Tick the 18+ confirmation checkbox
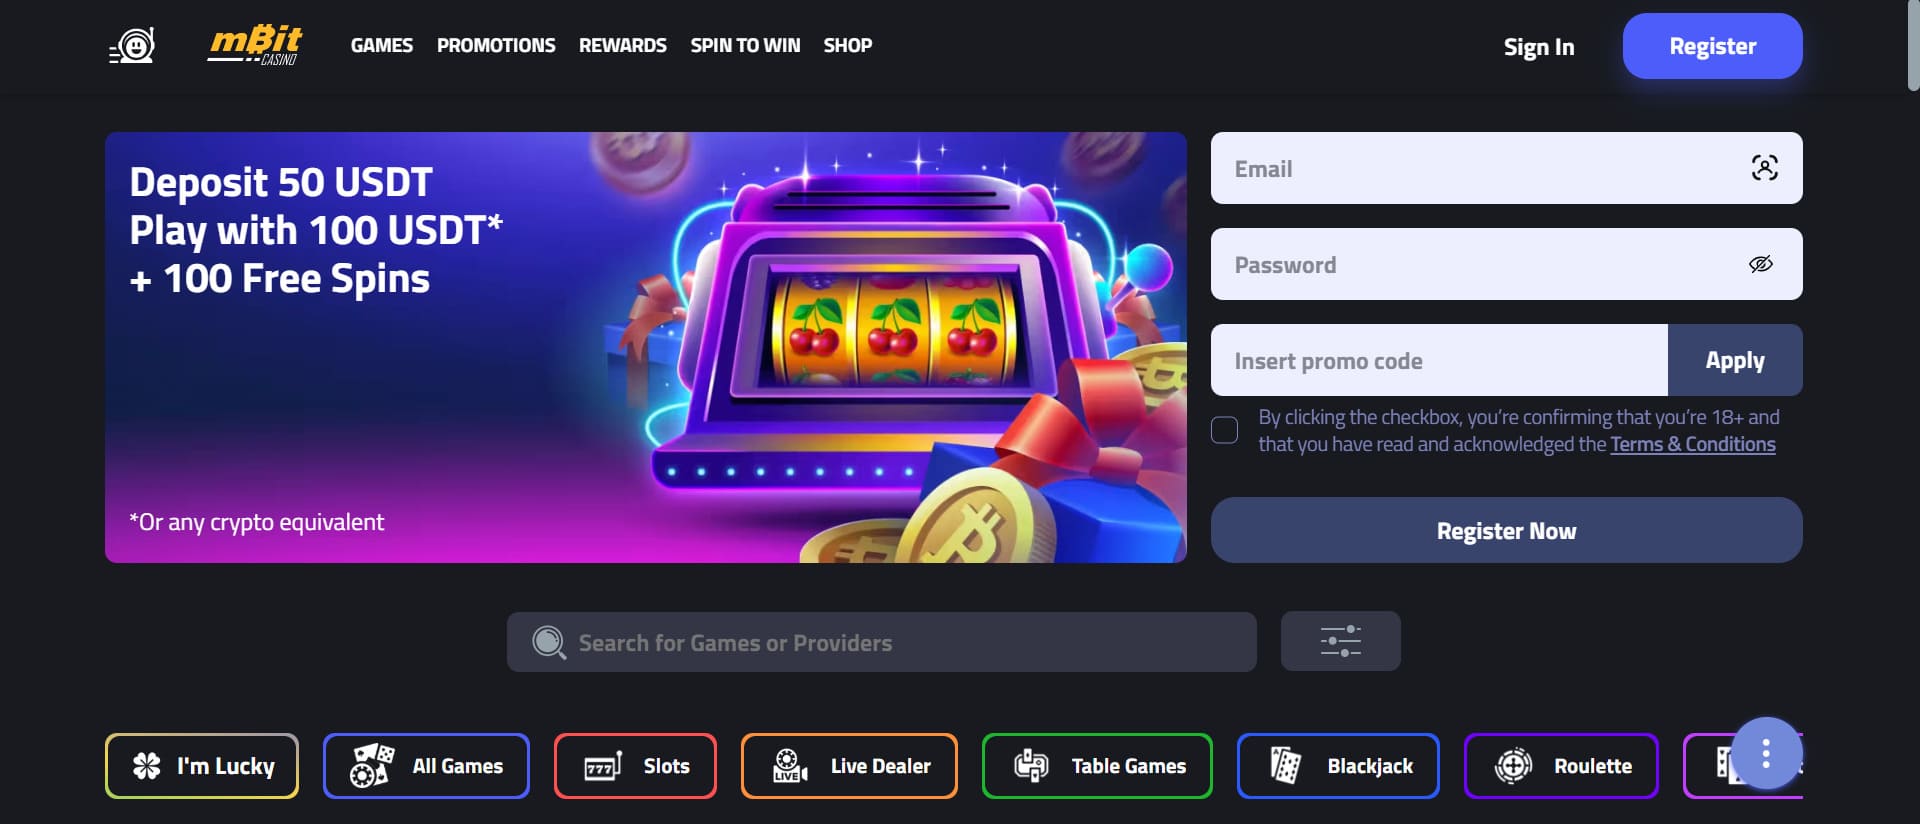This screenshot has width=1920, height=824. [1224, 430]
